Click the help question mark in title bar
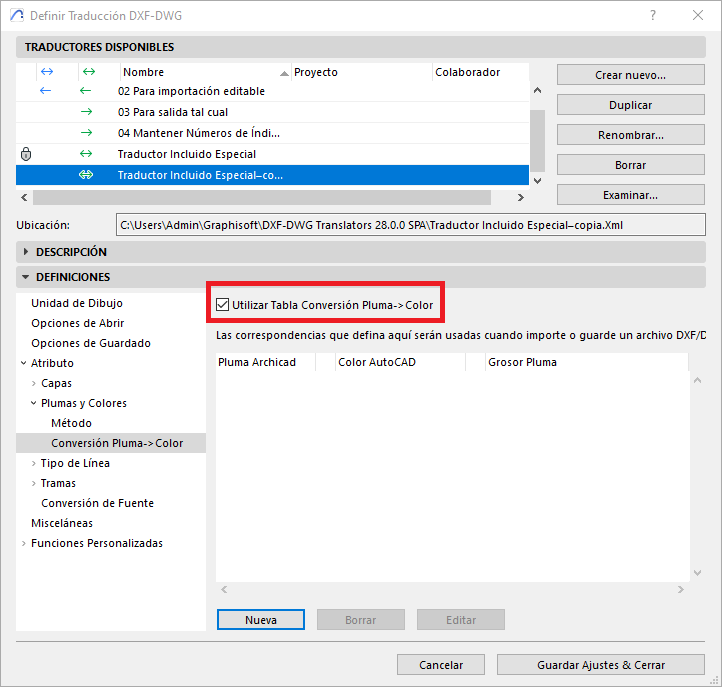This screenshot has width=722, height=687. click(652, 16)
